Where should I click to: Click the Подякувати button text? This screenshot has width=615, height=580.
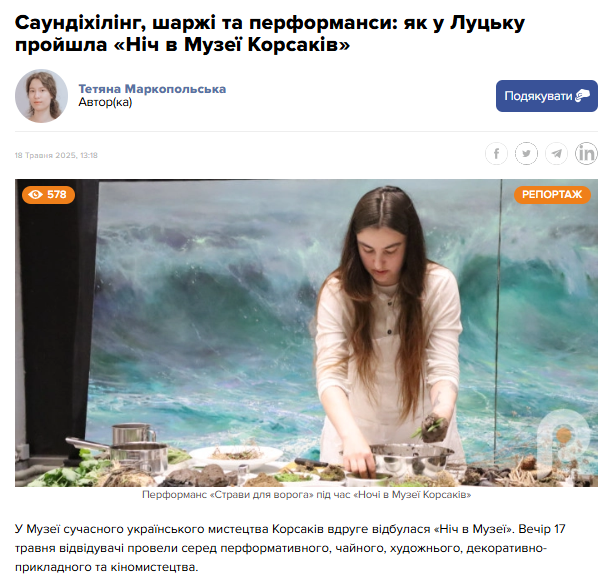click(538, 96)
